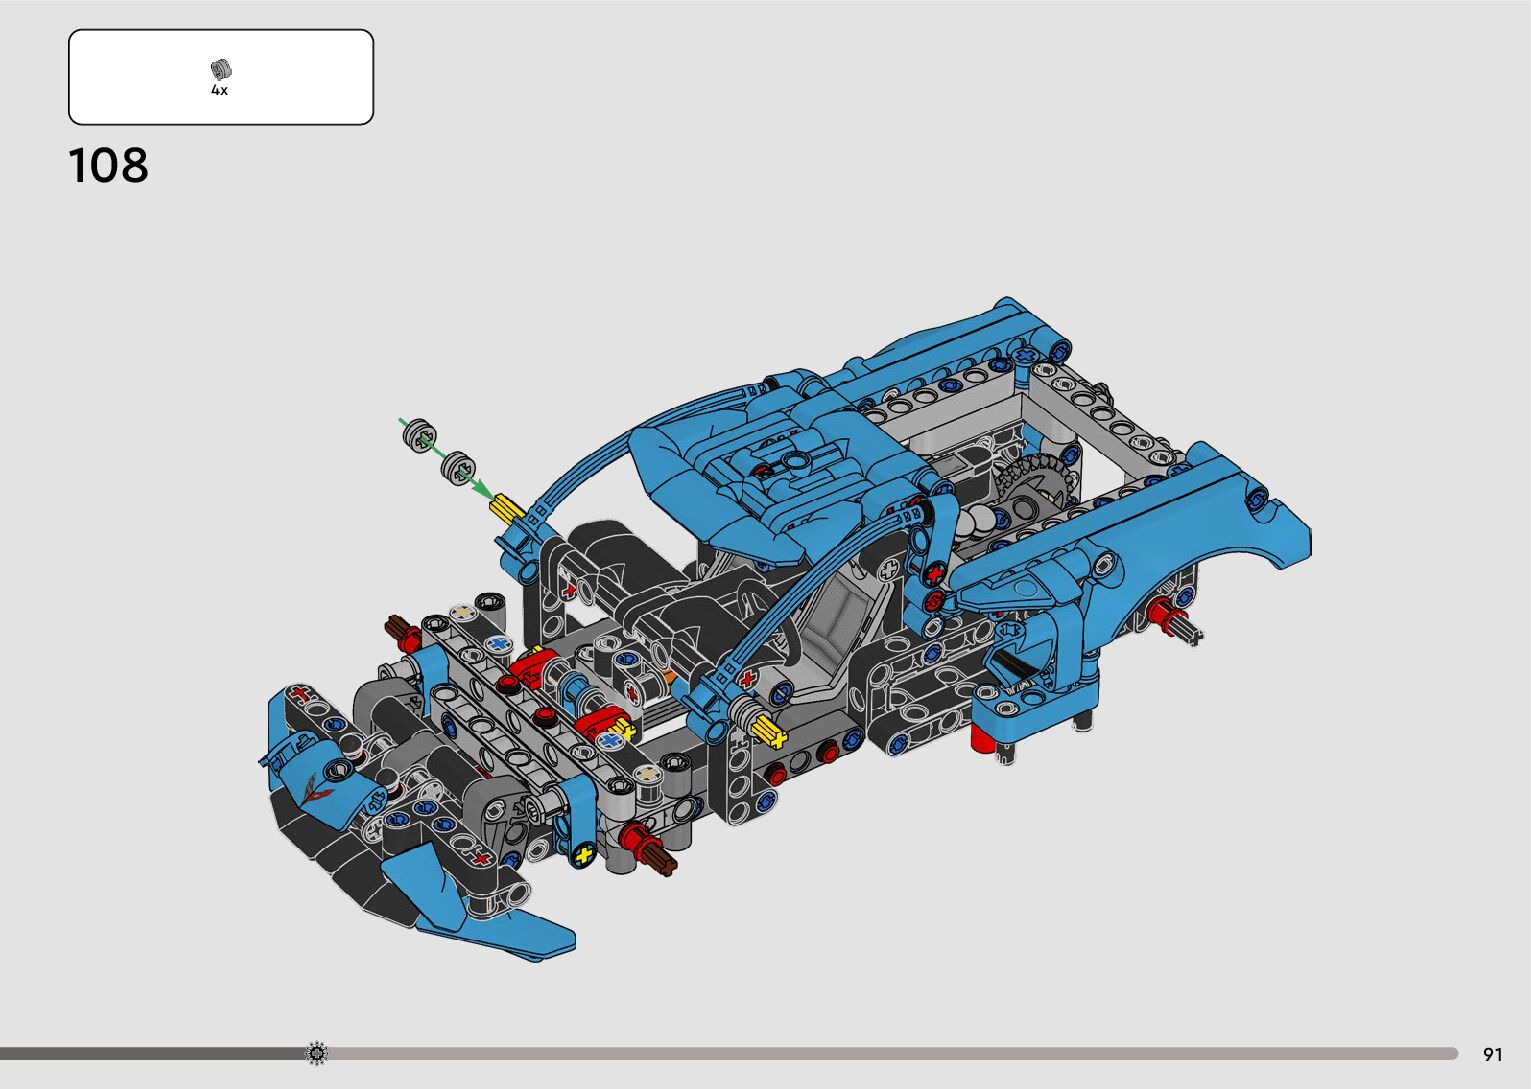Select the upper-left gray bushing on the green arrow

(x=420, y=436)
